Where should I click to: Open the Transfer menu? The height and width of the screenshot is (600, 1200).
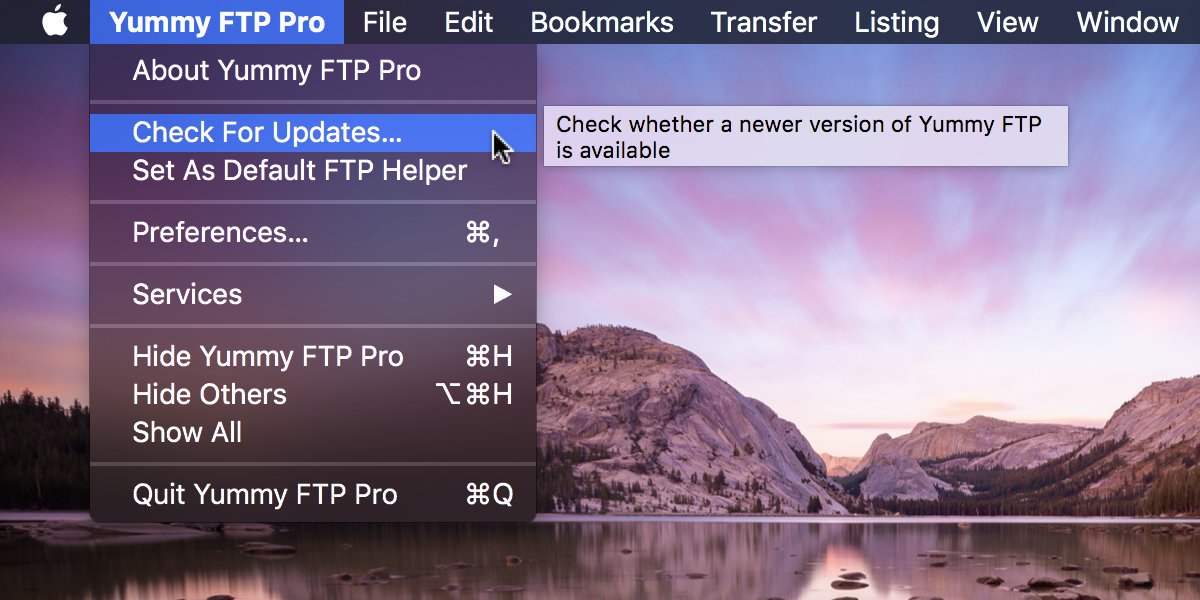click(764, 22)
